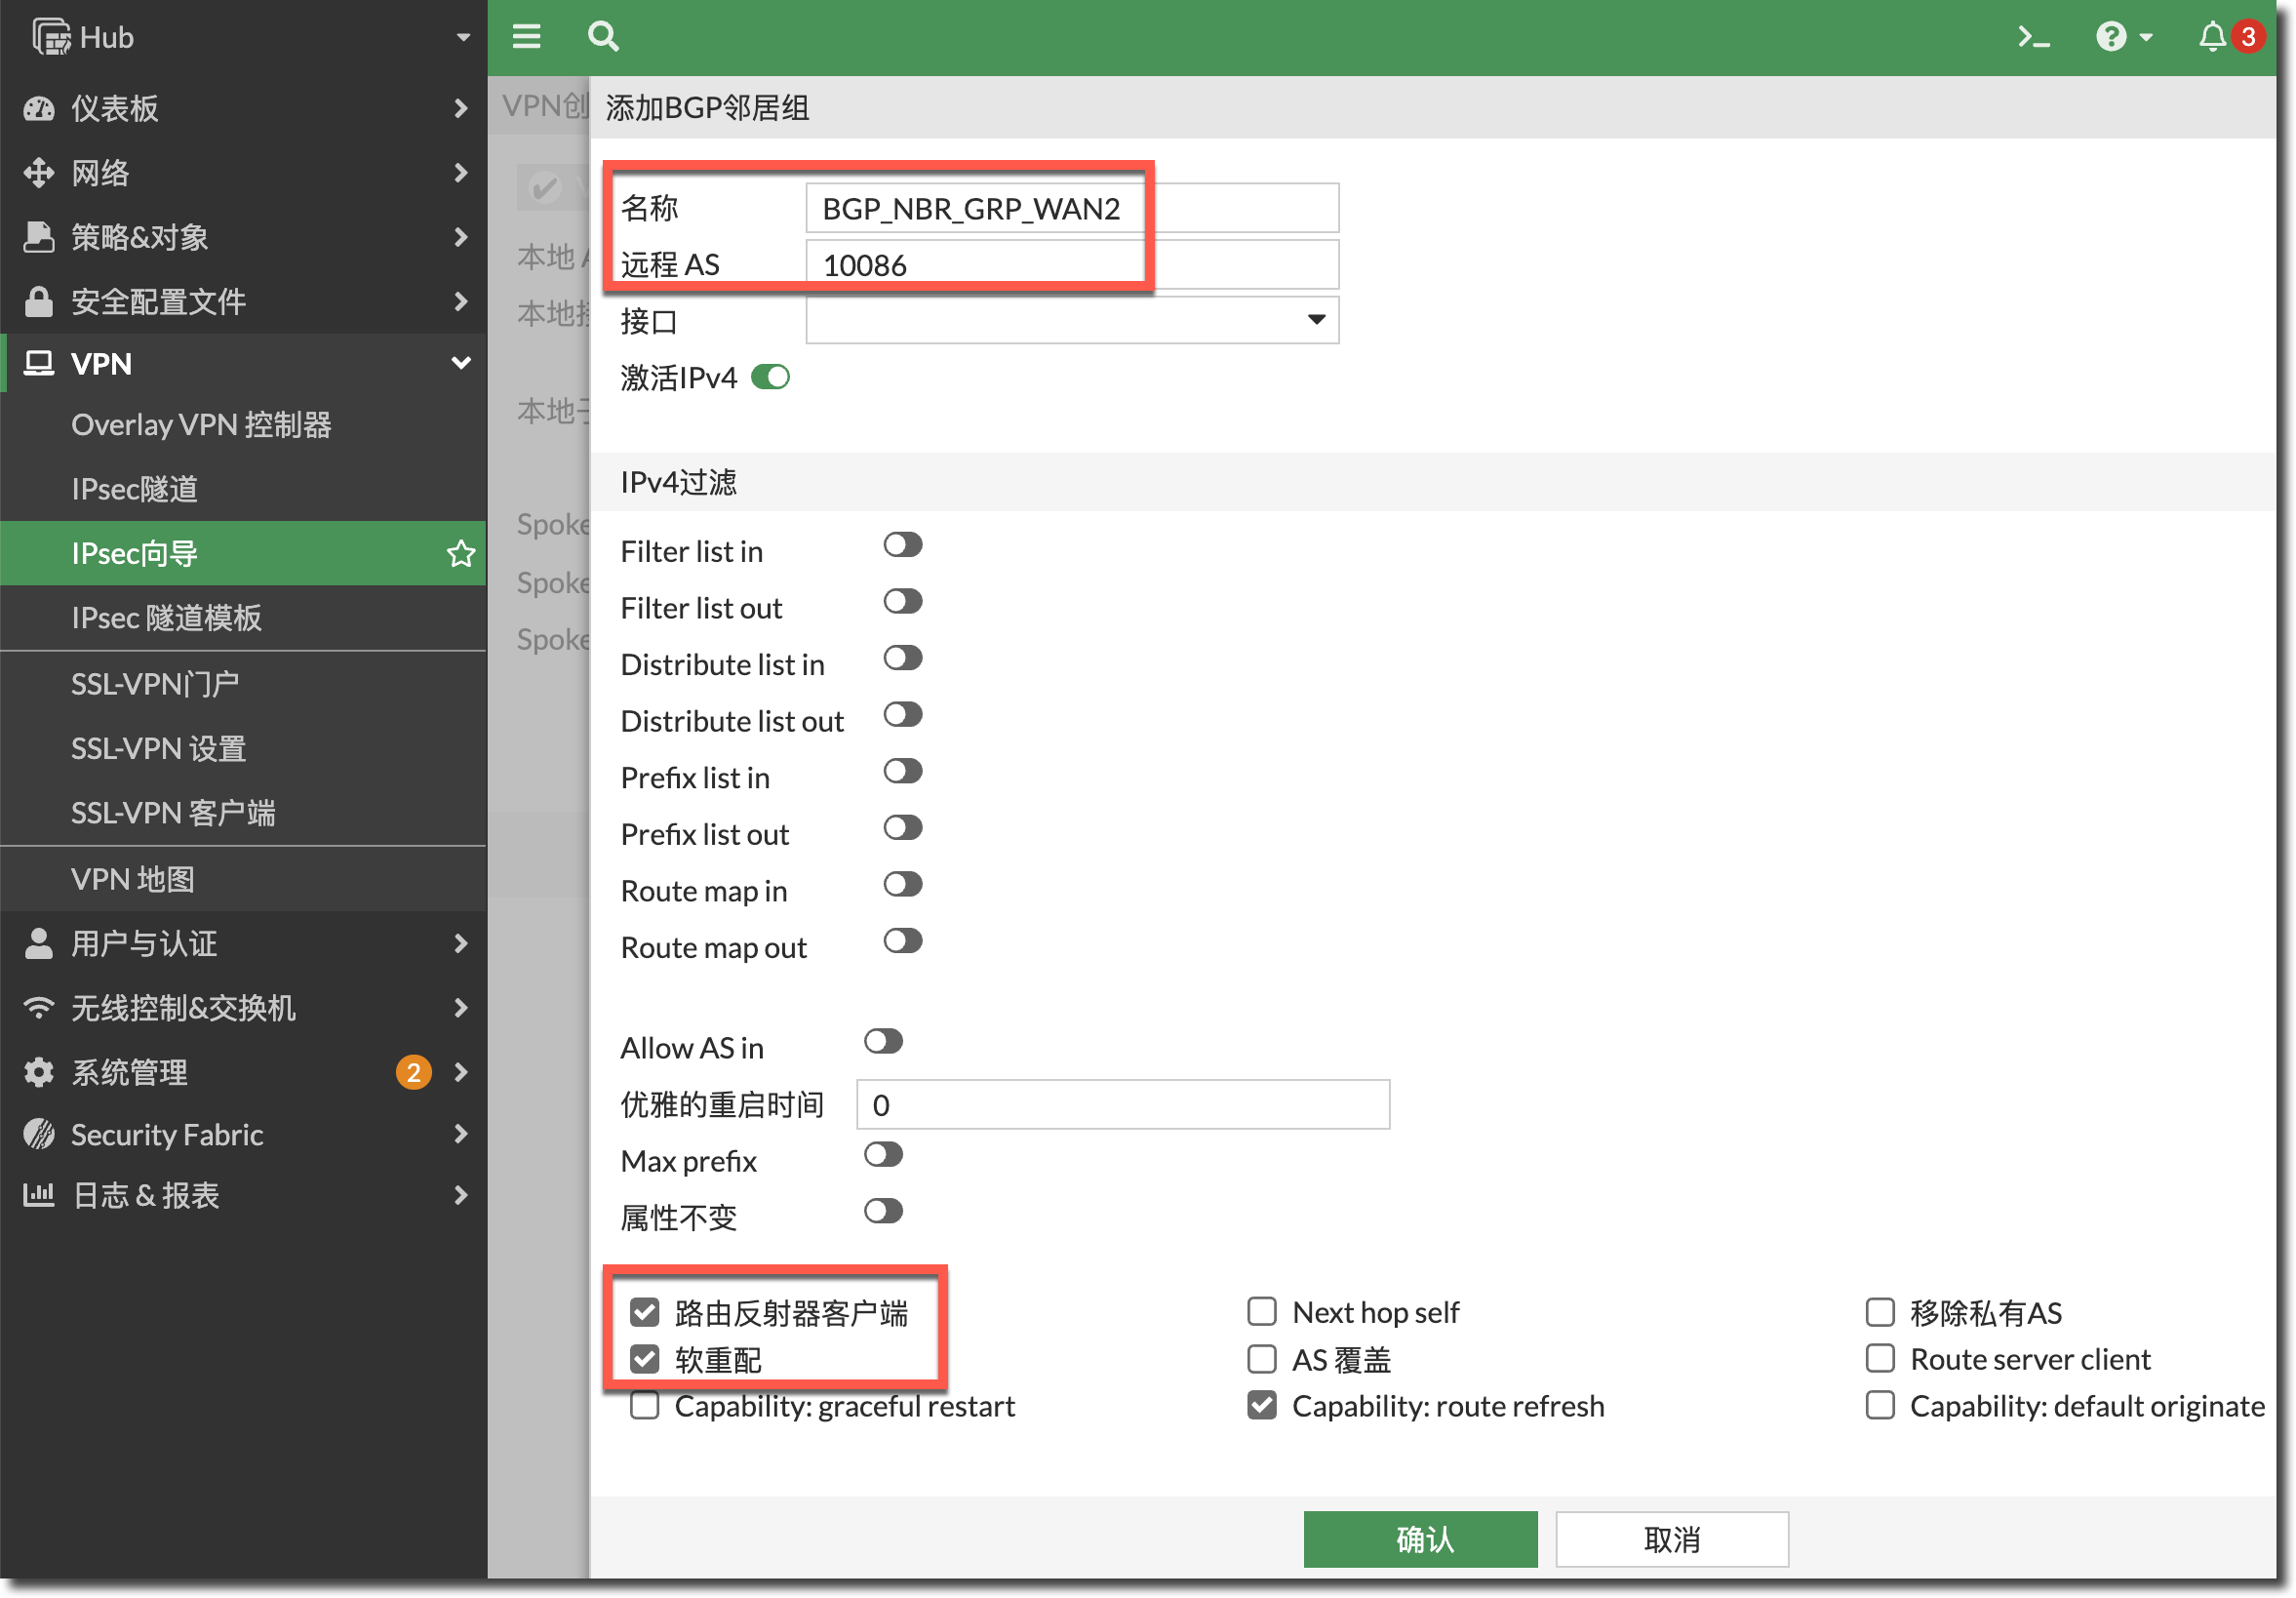
Task: Go to SSL-VPN 设置 page
Action: 158,748
